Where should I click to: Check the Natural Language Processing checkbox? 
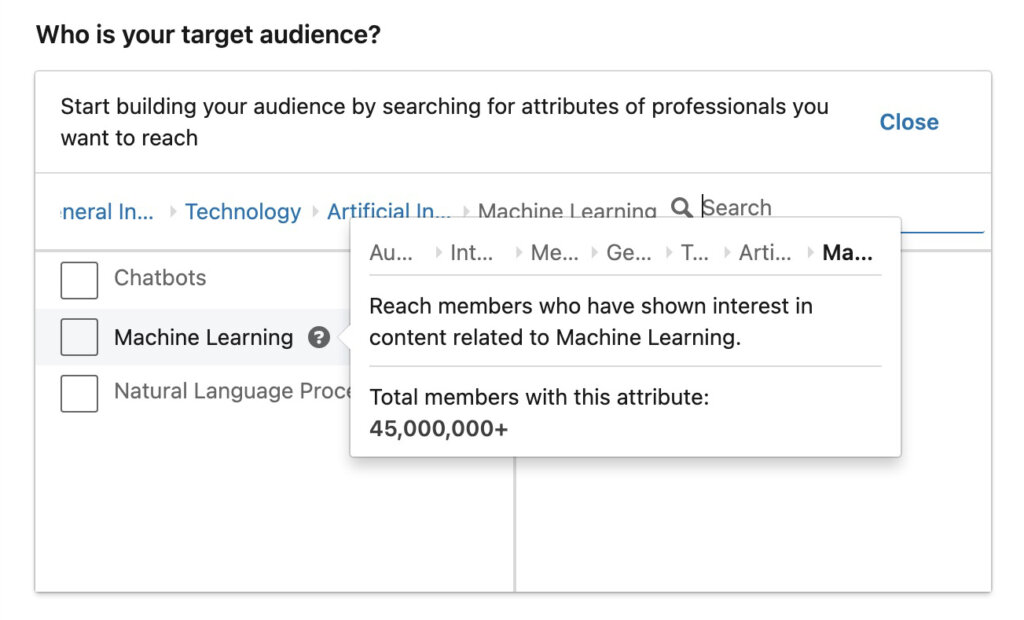[79, 391]
